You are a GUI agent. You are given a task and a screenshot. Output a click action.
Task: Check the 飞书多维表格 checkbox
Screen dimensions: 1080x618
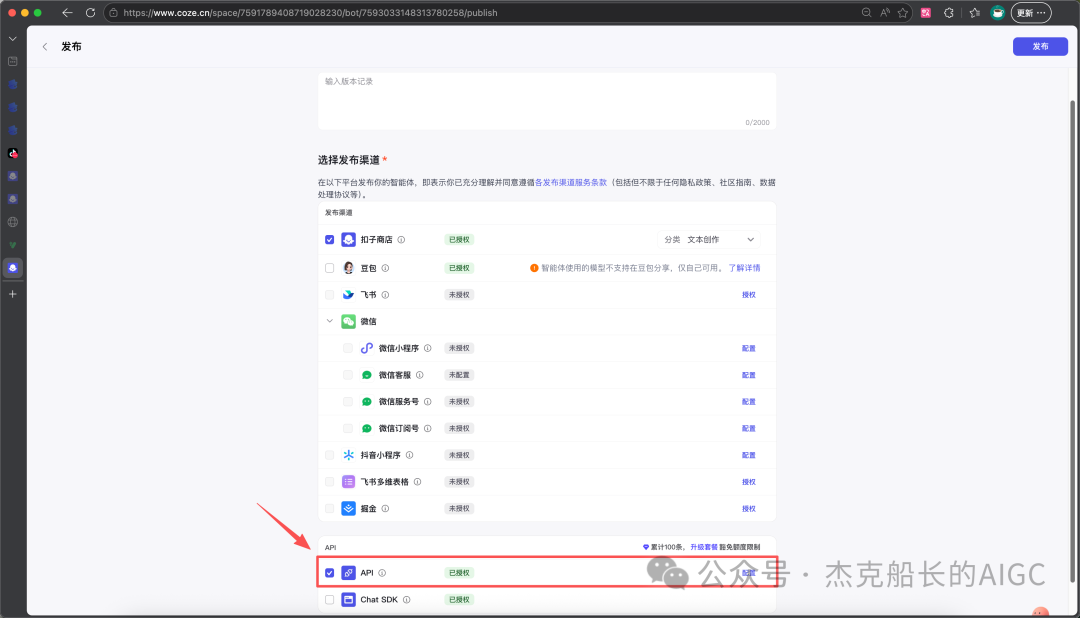coord(329,482)
